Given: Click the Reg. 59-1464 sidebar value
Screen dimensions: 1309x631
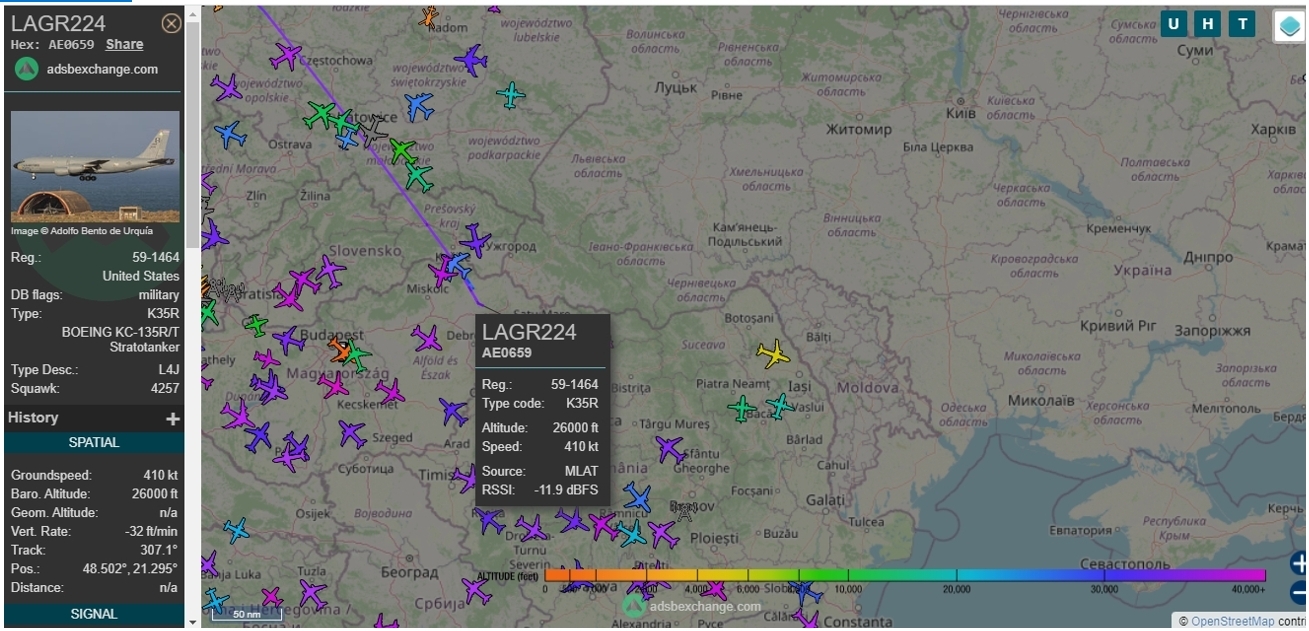Looking at the screenshot, I should (x=156, y=257).
